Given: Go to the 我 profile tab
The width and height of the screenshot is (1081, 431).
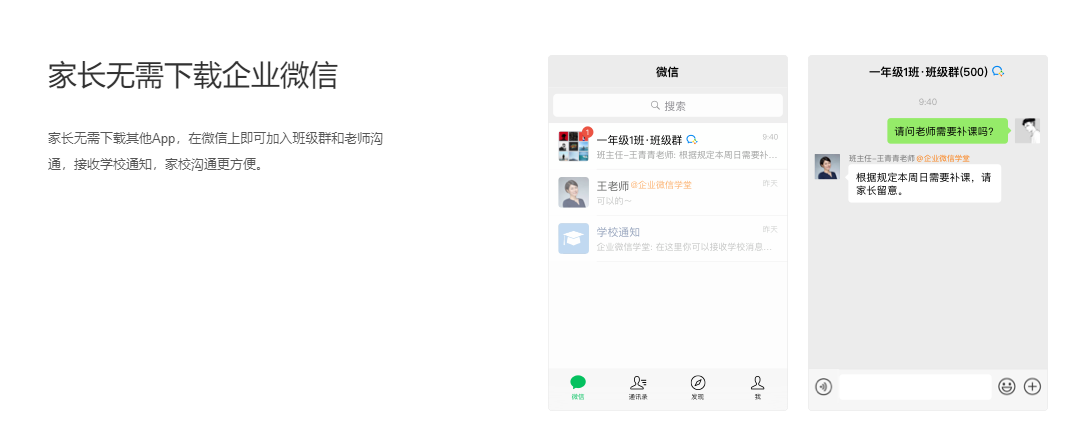Looking at the screenshot, I should (757, 387).
